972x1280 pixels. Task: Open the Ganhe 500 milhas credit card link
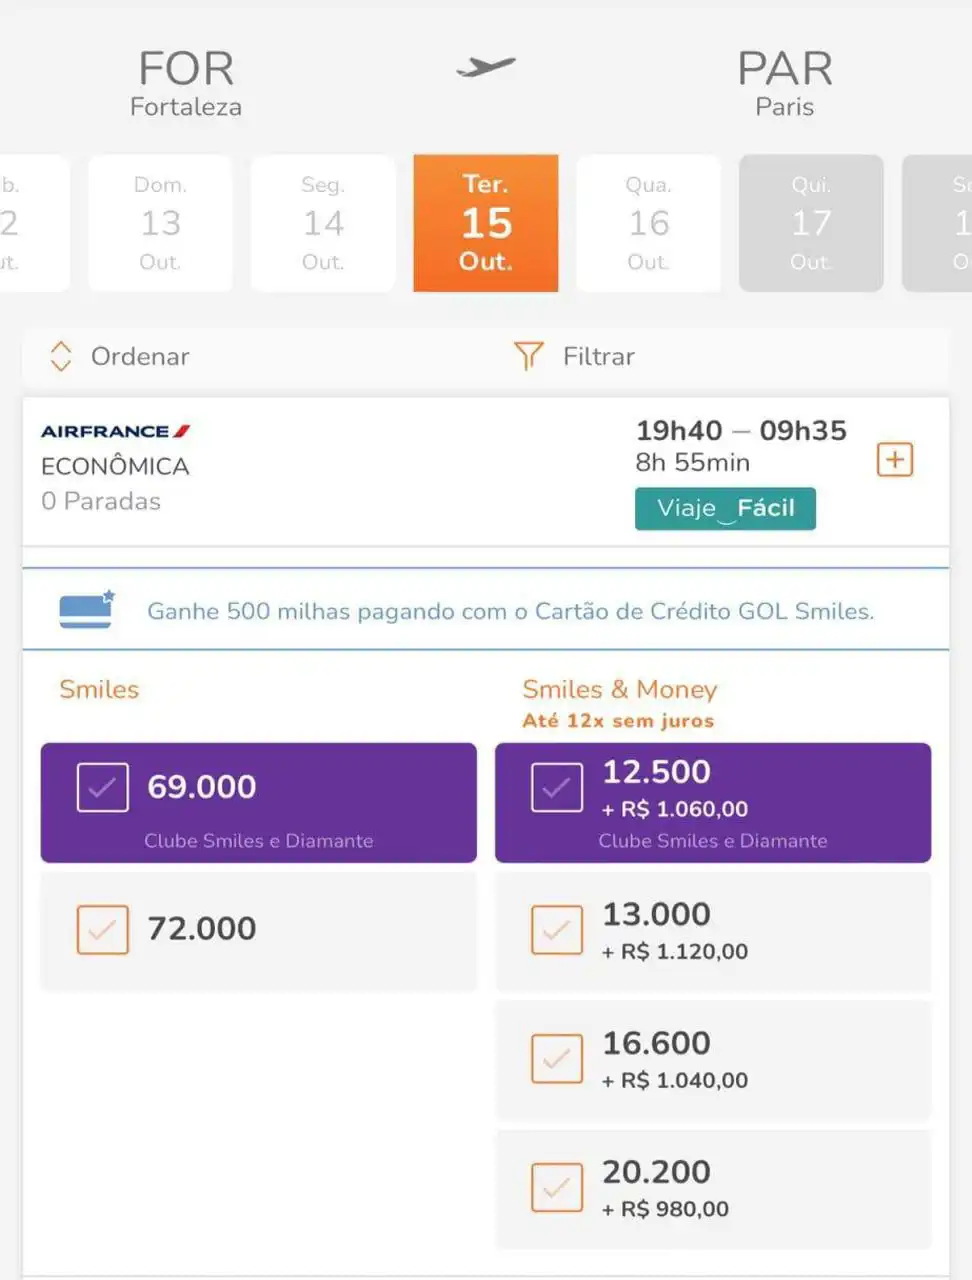click(x=511, y=611)
